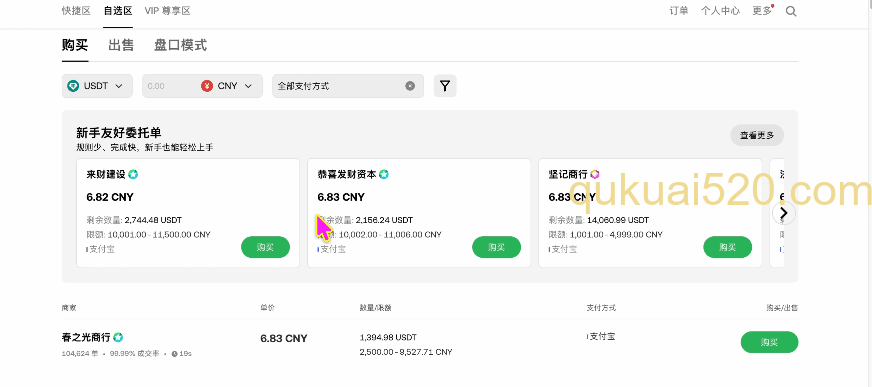Click verified badge next to 来财建设
Viewport: 872px width, 387px height.
133,174
